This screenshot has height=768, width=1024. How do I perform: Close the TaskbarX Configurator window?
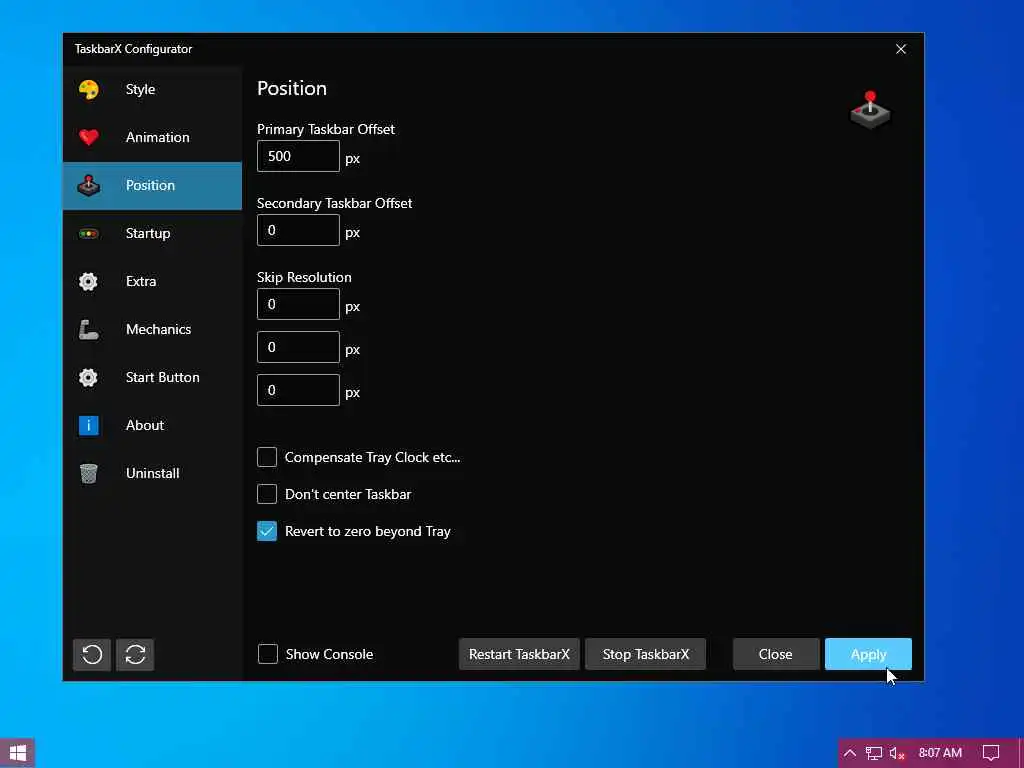click(x=901, y=49)
